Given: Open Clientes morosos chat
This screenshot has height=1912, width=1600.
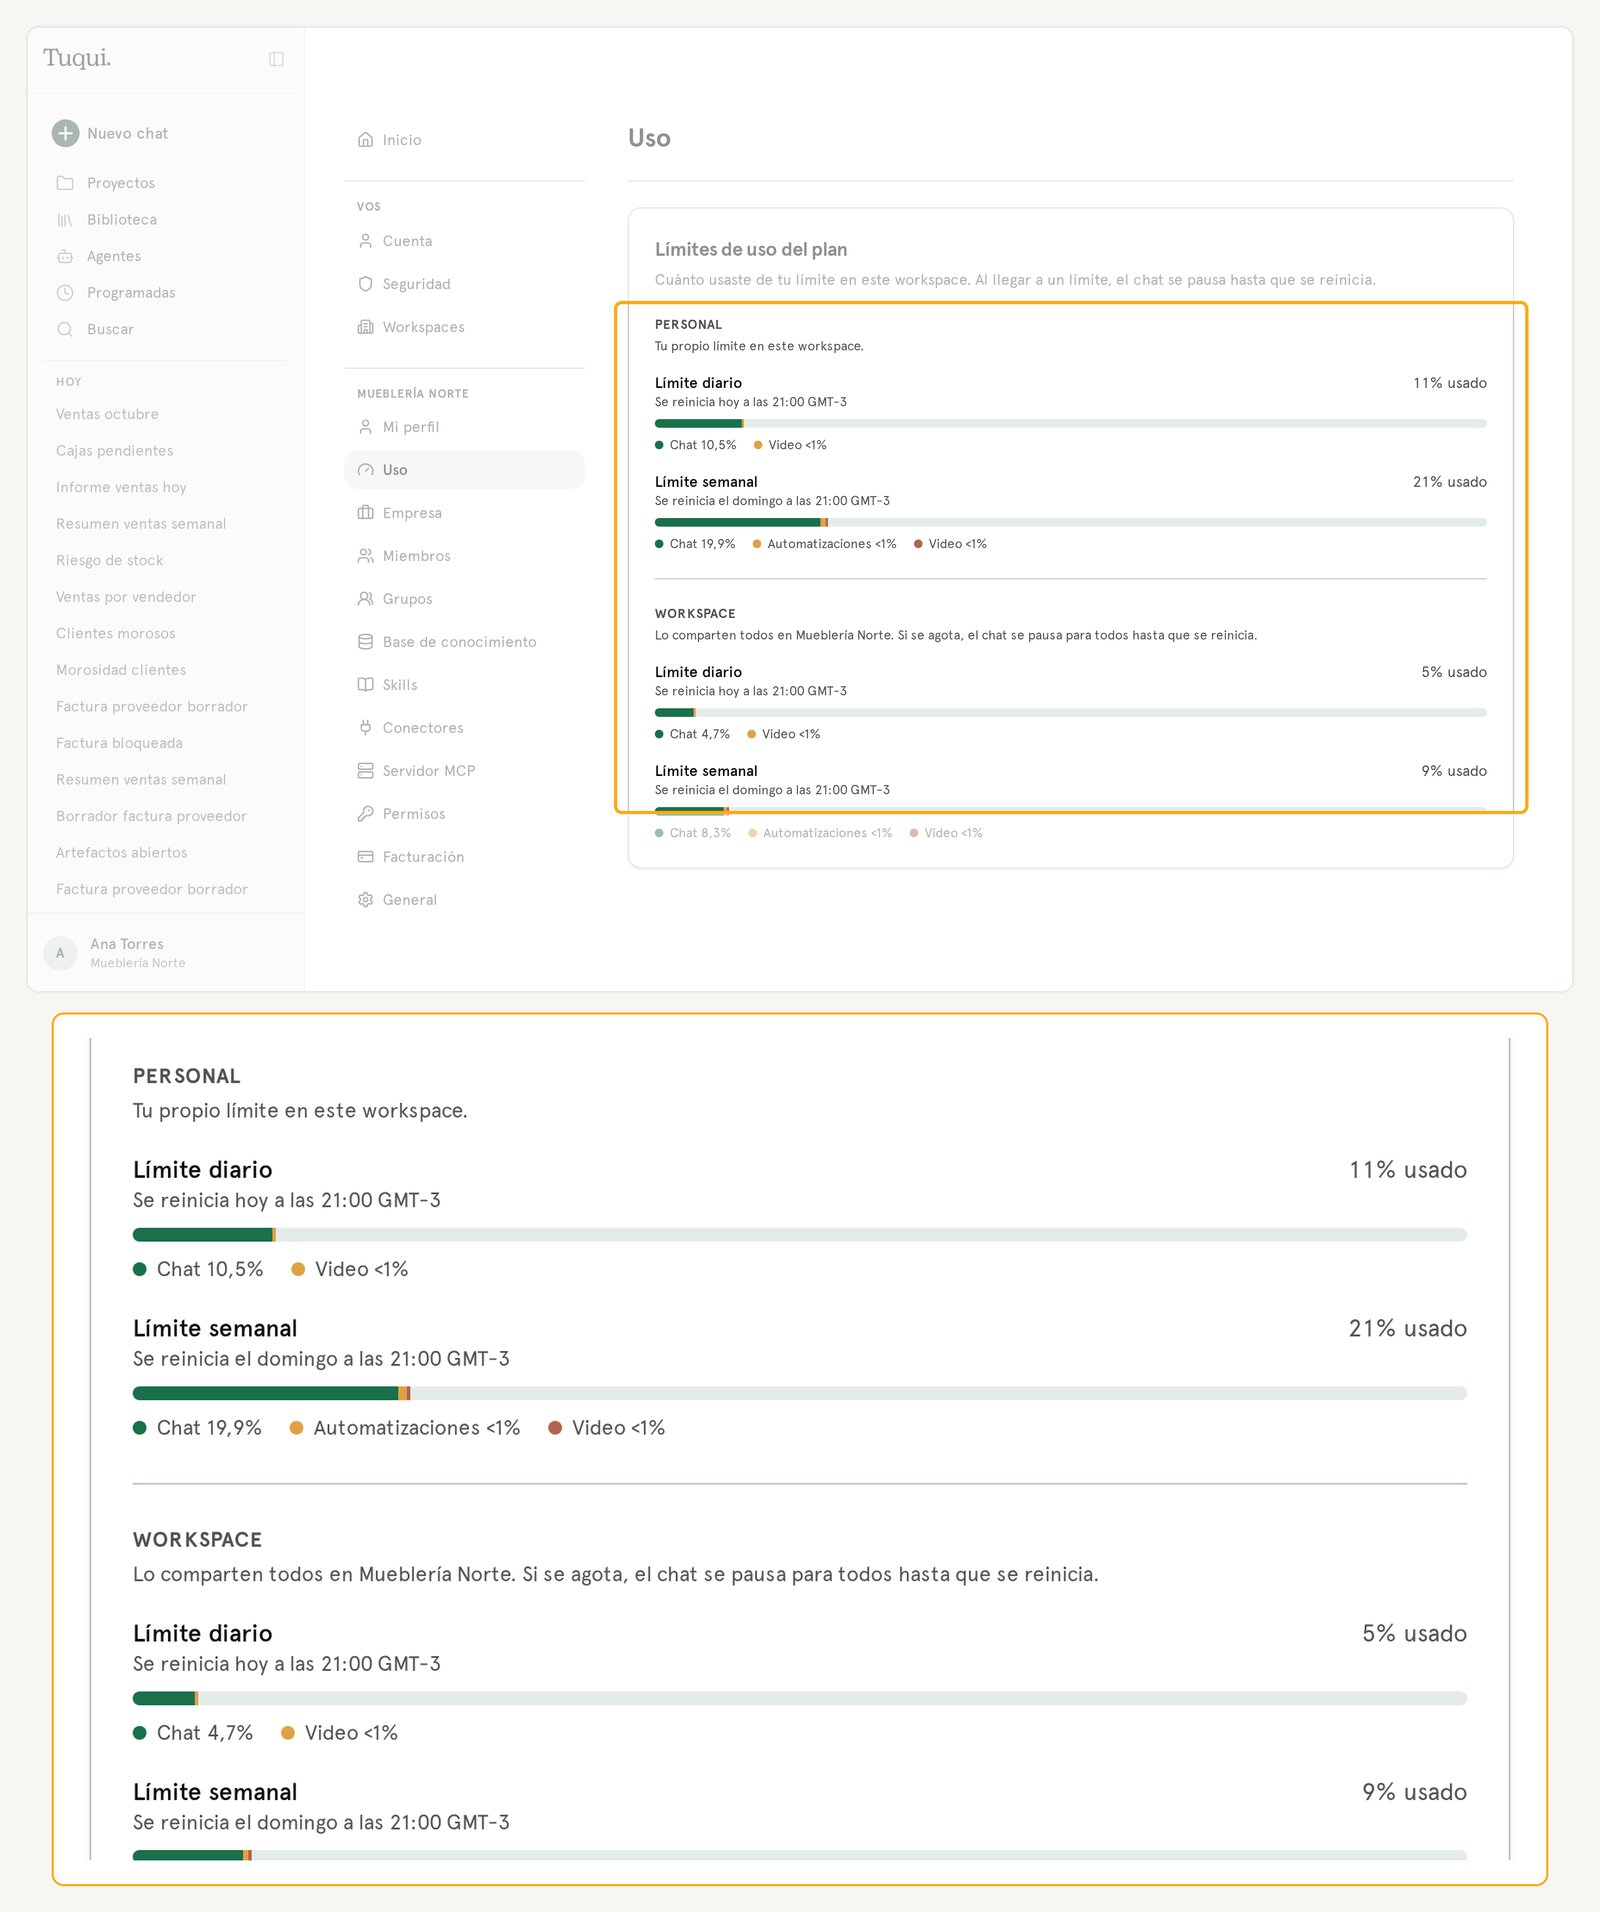Looking at the screenshot, I should coord(116,633).
